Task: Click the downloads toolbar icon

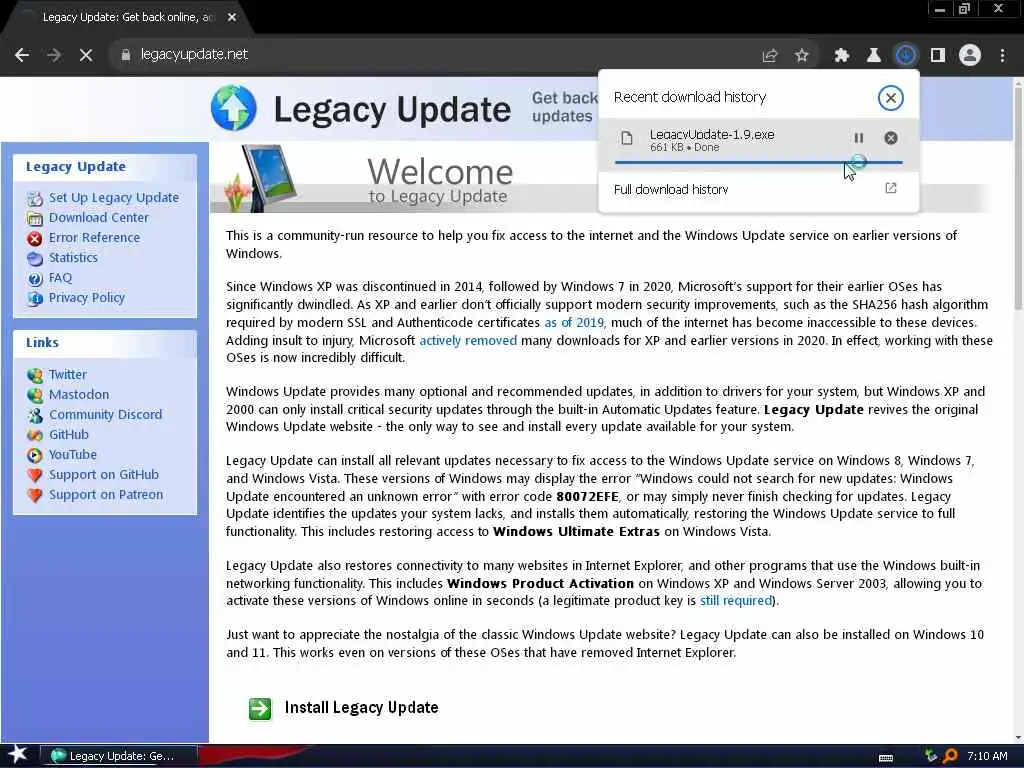Action: pos(905,56)
